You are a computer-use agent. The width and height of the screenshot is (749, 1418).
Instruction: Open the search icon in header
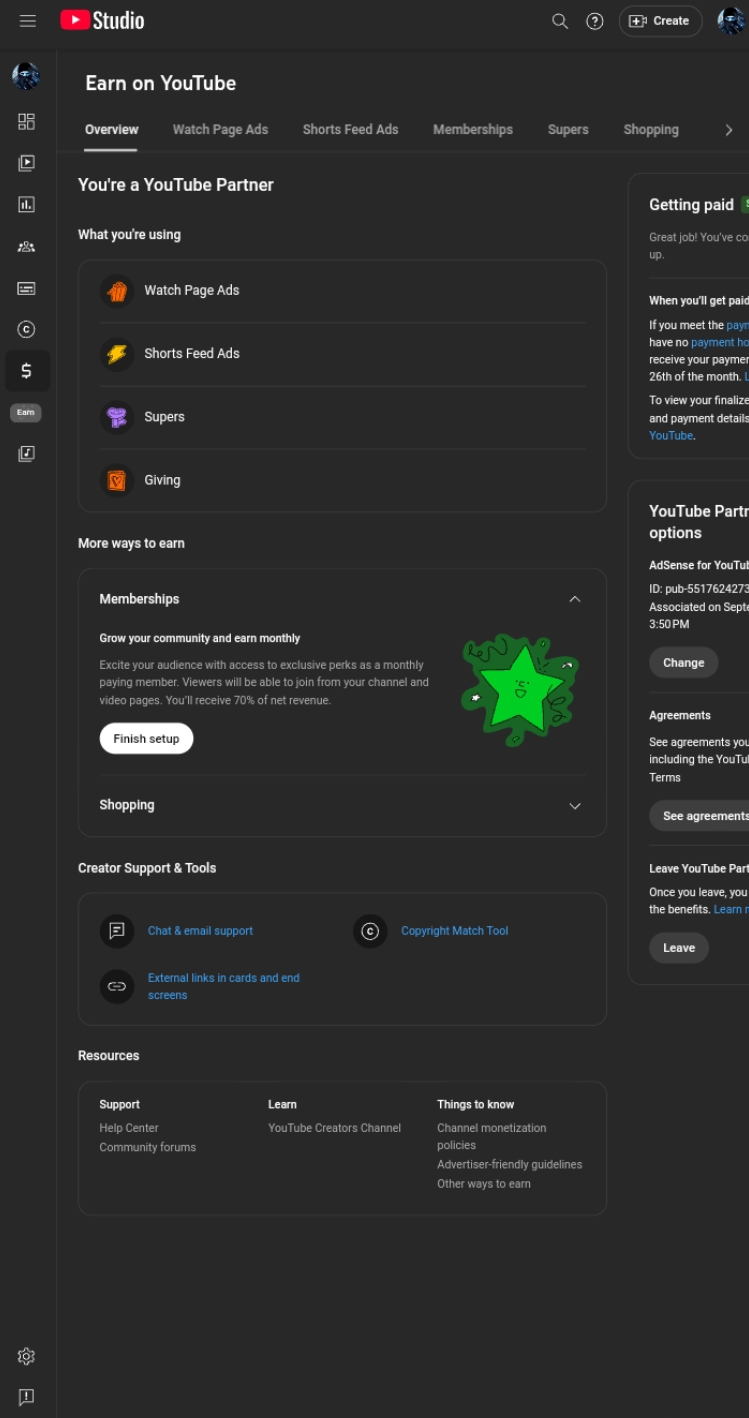[x=560, y=21]
